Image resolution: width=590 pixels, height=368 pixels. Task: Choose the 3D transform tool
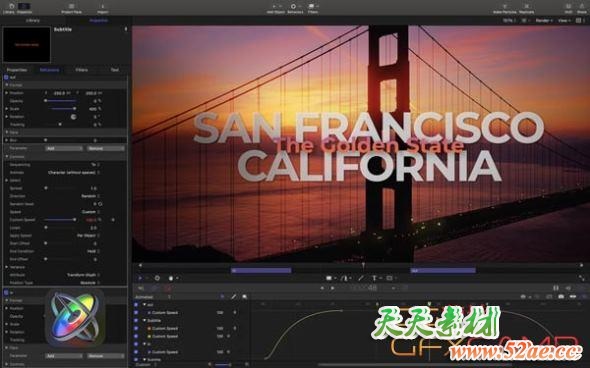pyautogui.click(x=157, y=278)
